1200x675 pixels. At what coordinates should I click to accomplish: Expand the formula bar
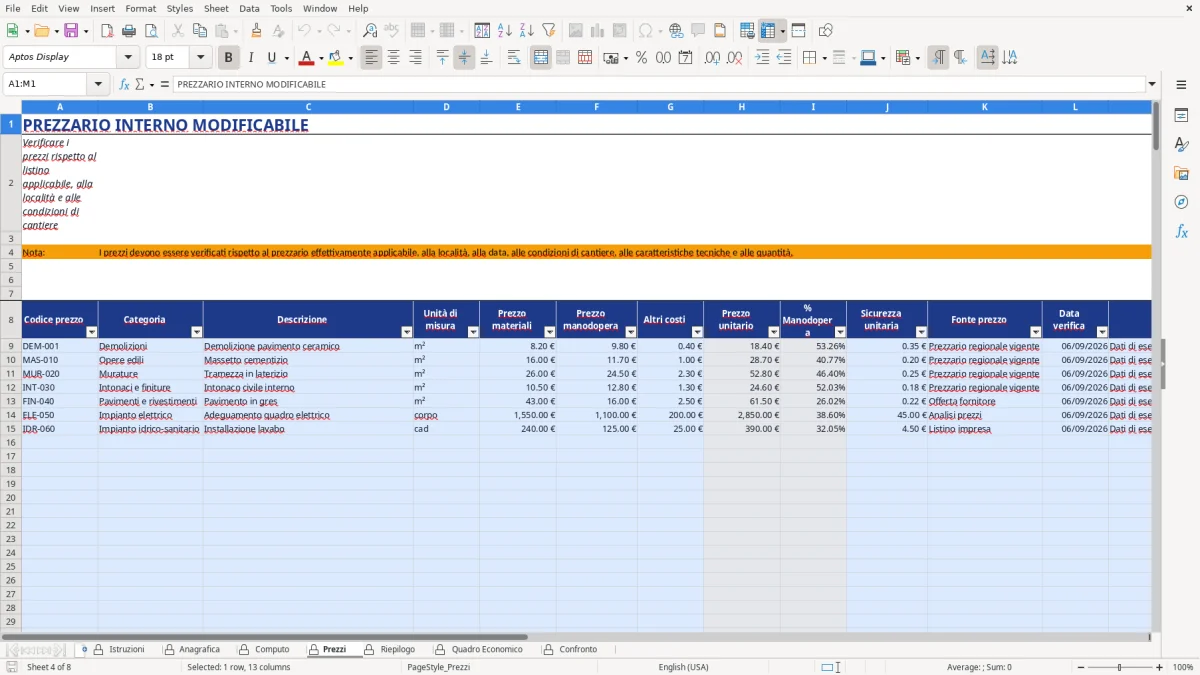[x=1152, y=84]
